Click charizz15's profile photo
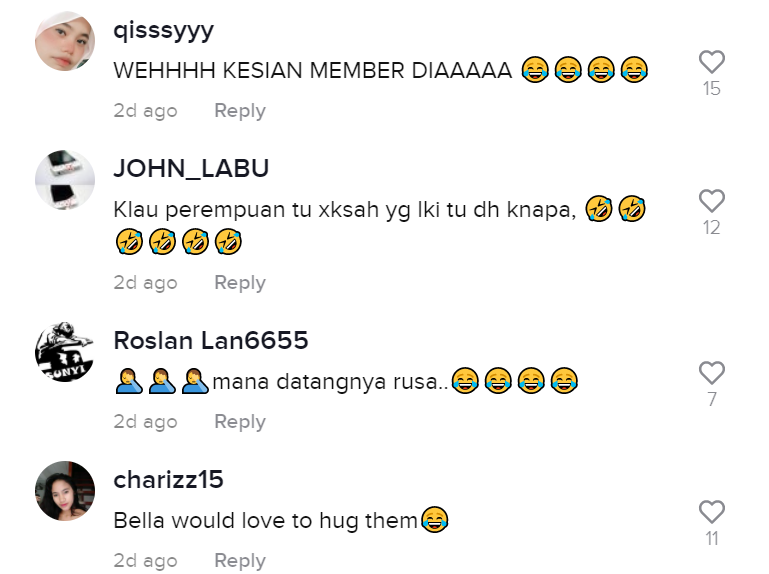The image size is (769, 574). (65, 491)
